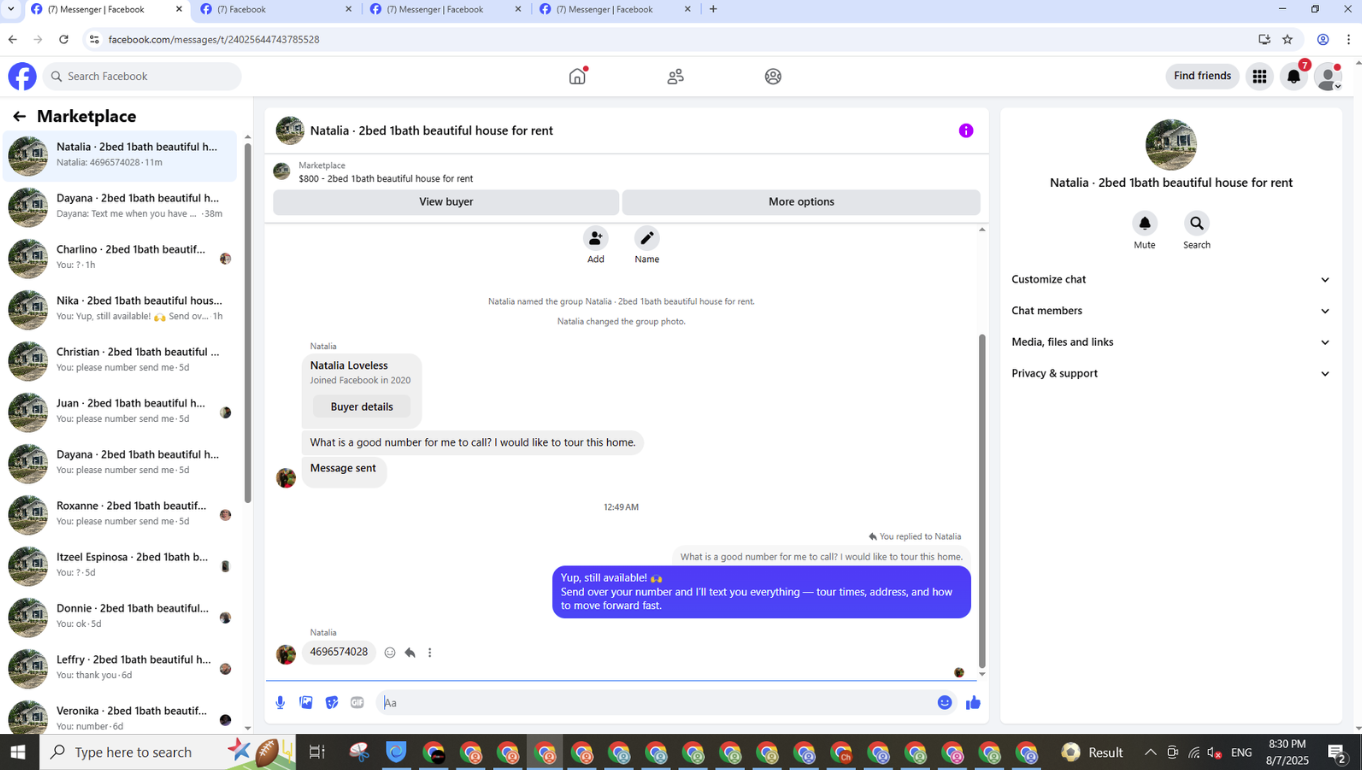
Task: Click Add people icon in chat
Action: point(596,238)
